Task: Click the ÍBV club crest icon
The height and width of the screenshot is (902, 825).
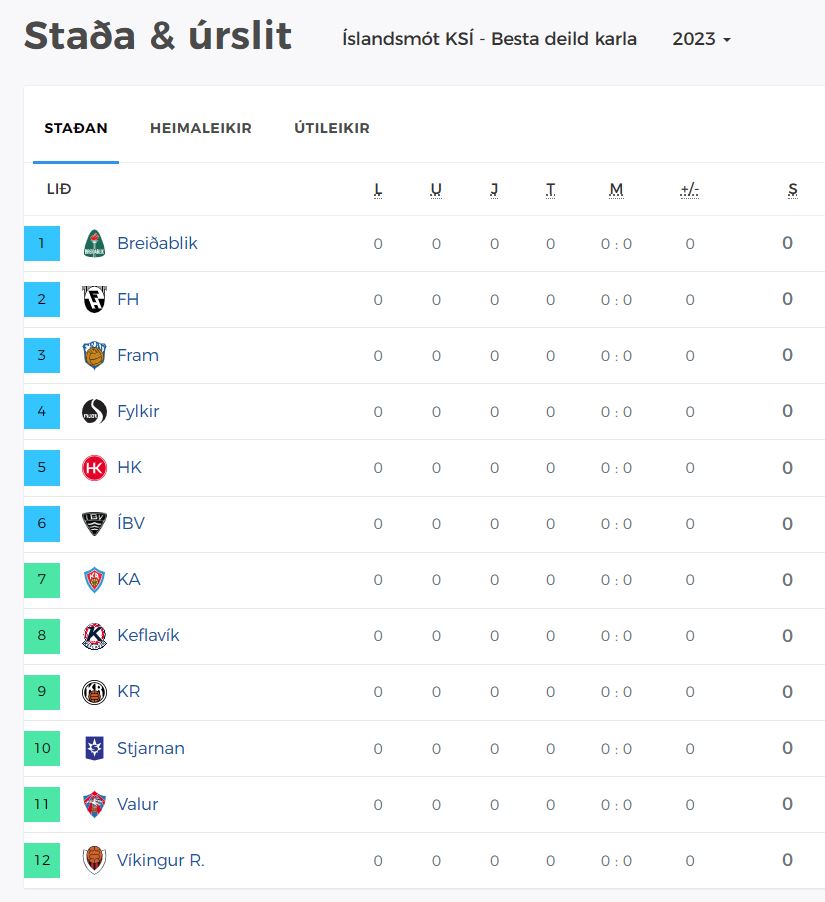Action: (x=94, y=523)
